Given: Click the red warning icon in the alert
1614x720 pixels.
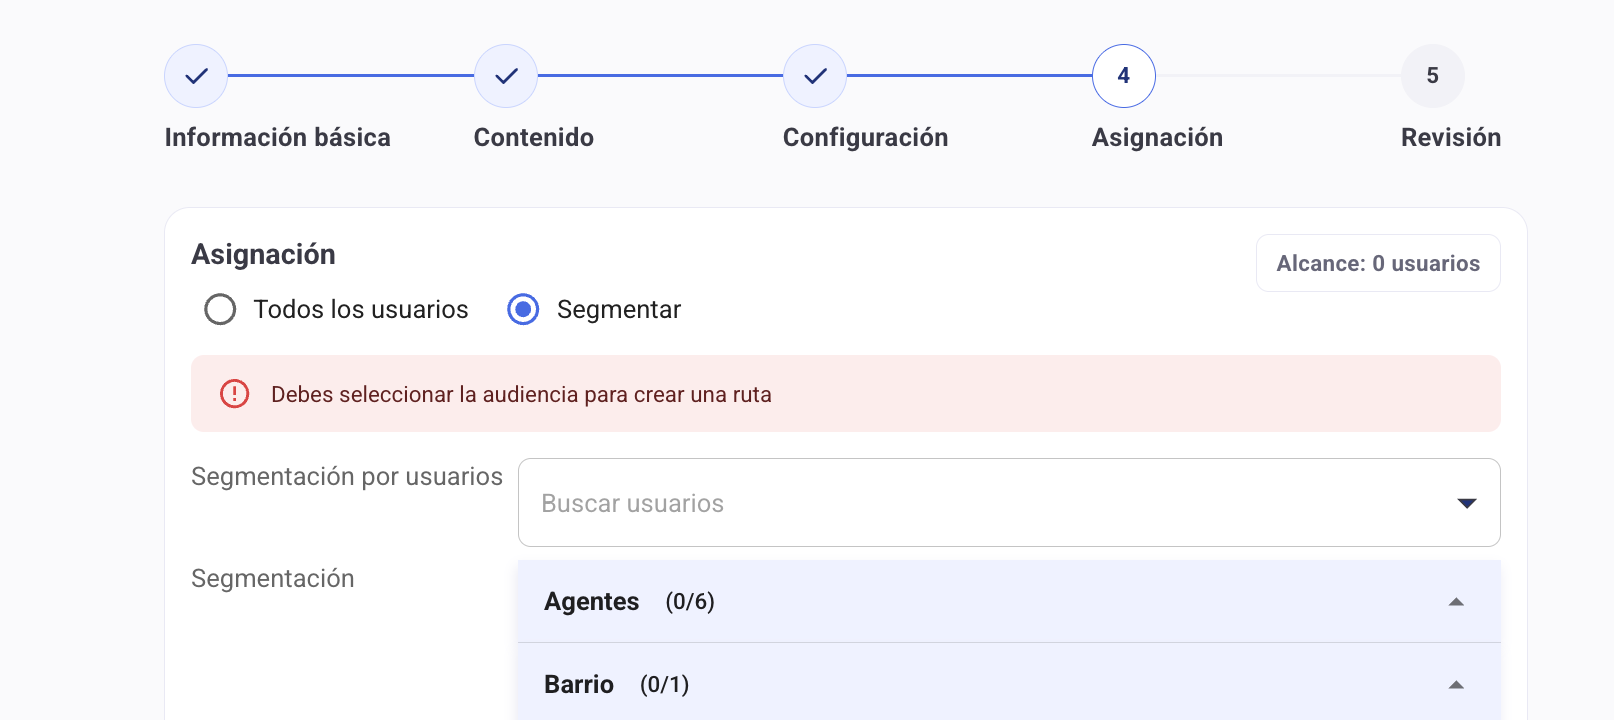Looking at the screenshot, I should point(234,394).
